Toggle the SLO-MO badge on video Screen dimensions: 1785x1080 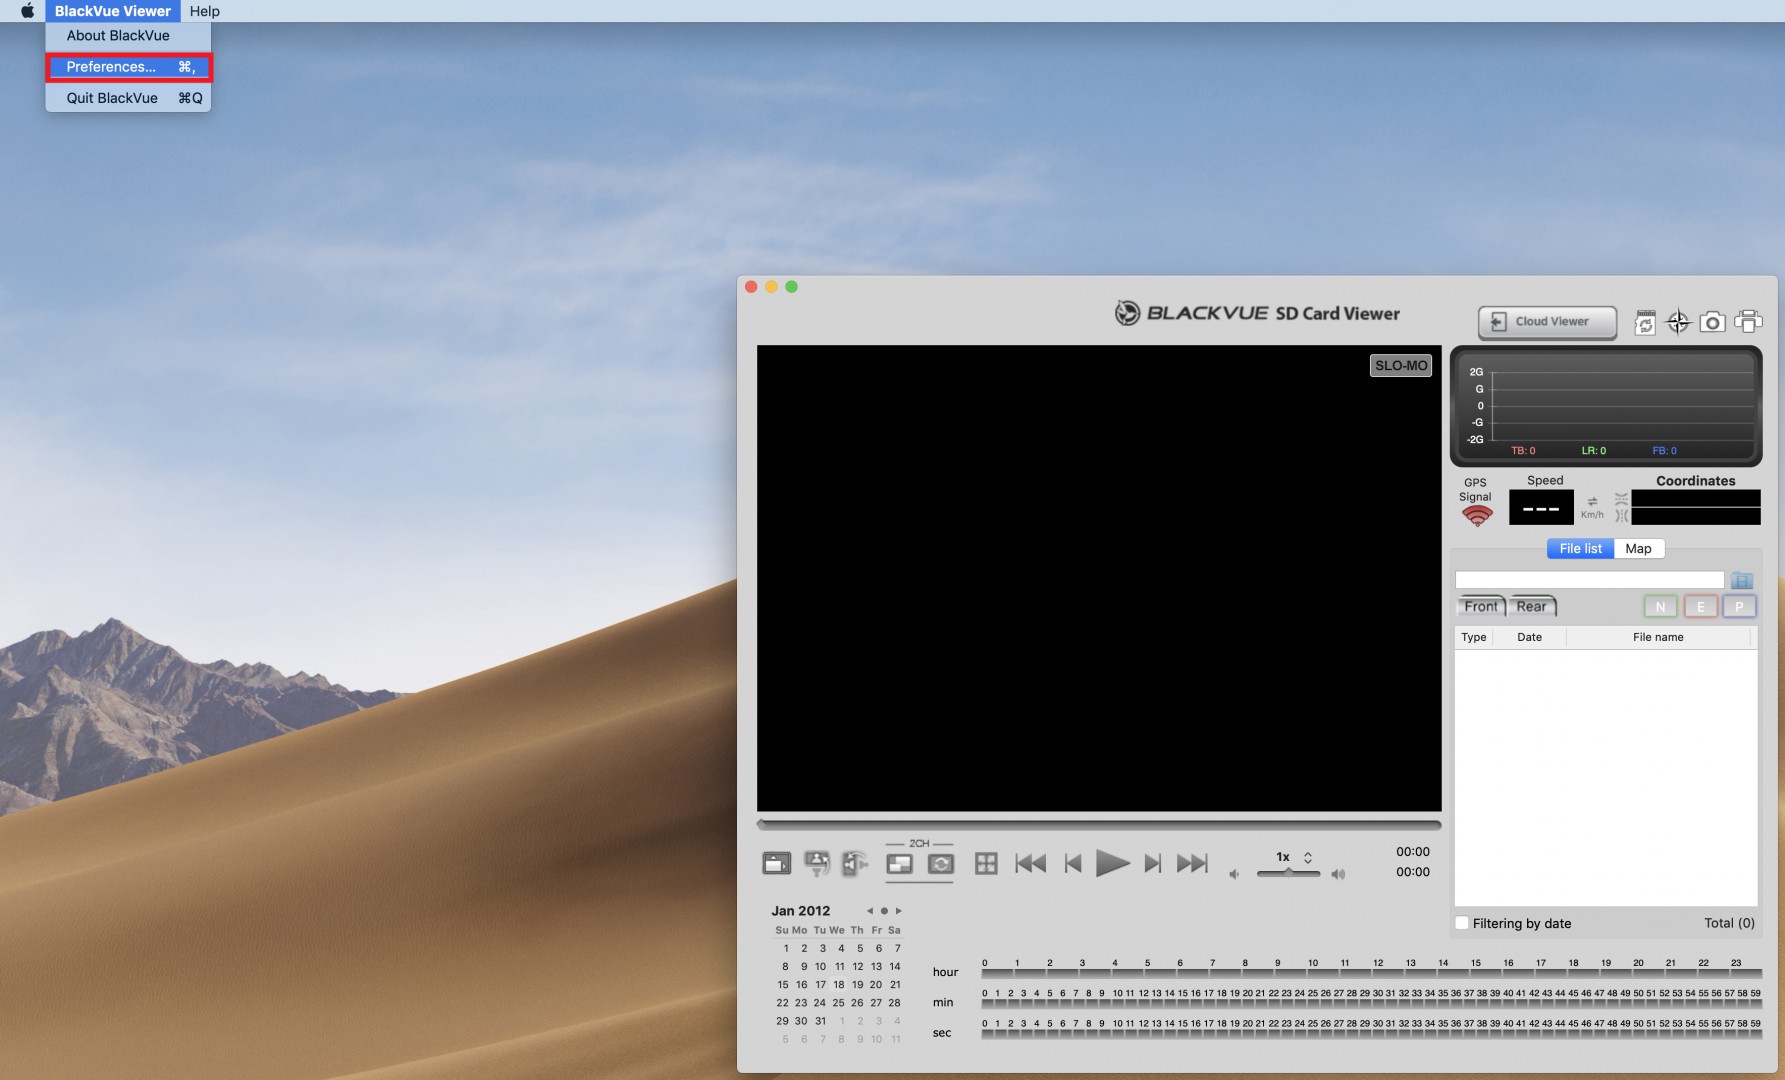(x=1400, y=365)
